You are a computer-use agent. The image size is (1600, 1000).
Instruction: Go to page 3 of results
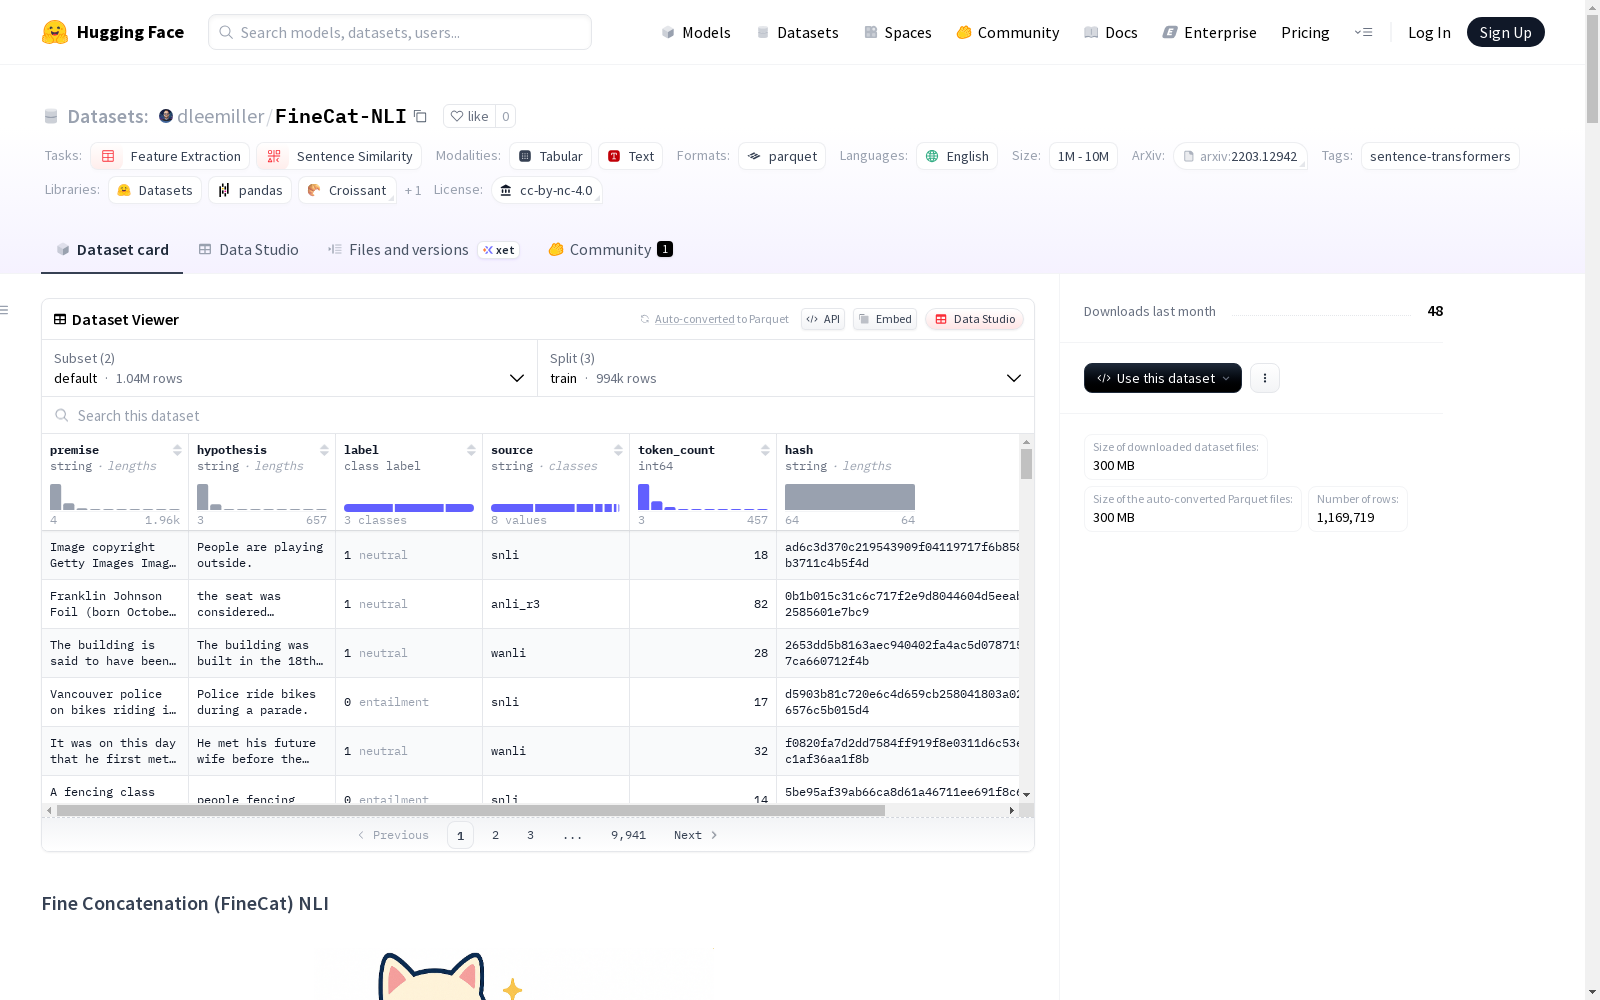point(530,835)
